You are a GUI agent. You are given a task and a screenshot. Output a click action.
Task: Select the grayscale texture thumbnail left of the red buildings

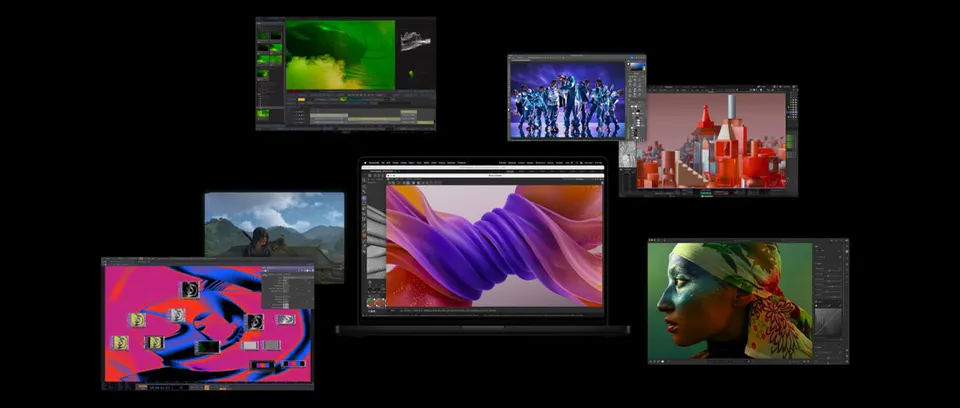click(x=628, y=155)
